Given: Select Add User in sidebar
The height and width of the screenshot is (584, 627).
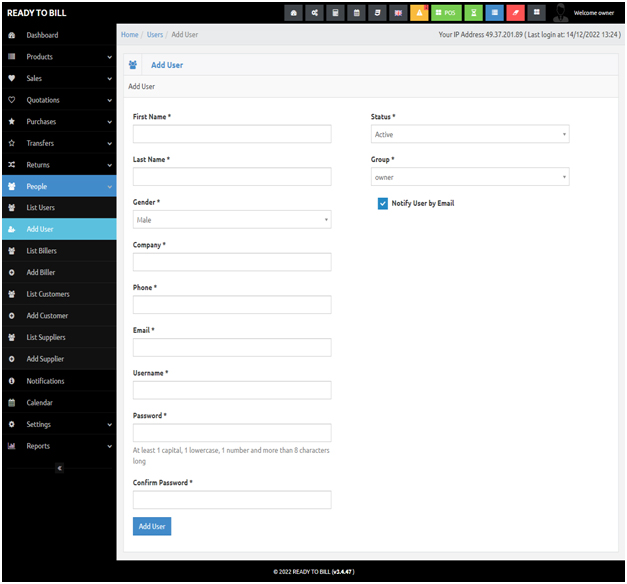Looking at the screenshot, I should [x=59, y=229].
